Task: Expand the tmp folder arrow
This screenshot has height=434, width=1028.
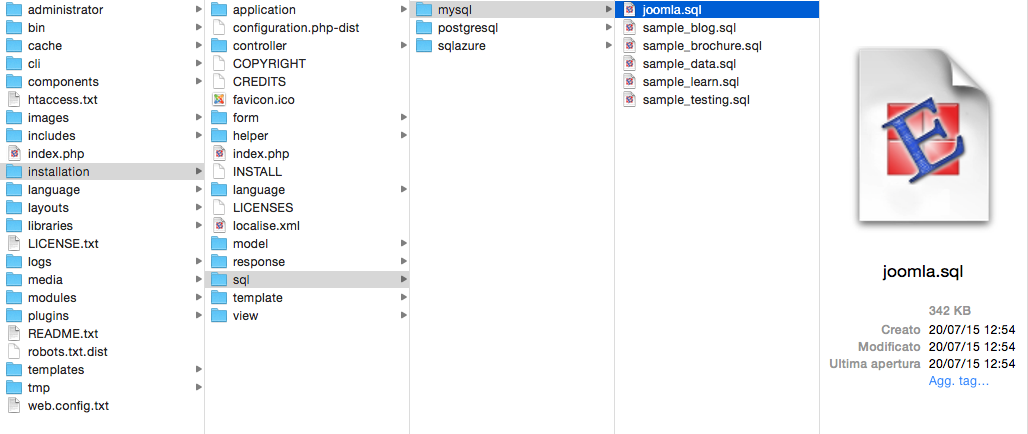Action: click(199, 387)
